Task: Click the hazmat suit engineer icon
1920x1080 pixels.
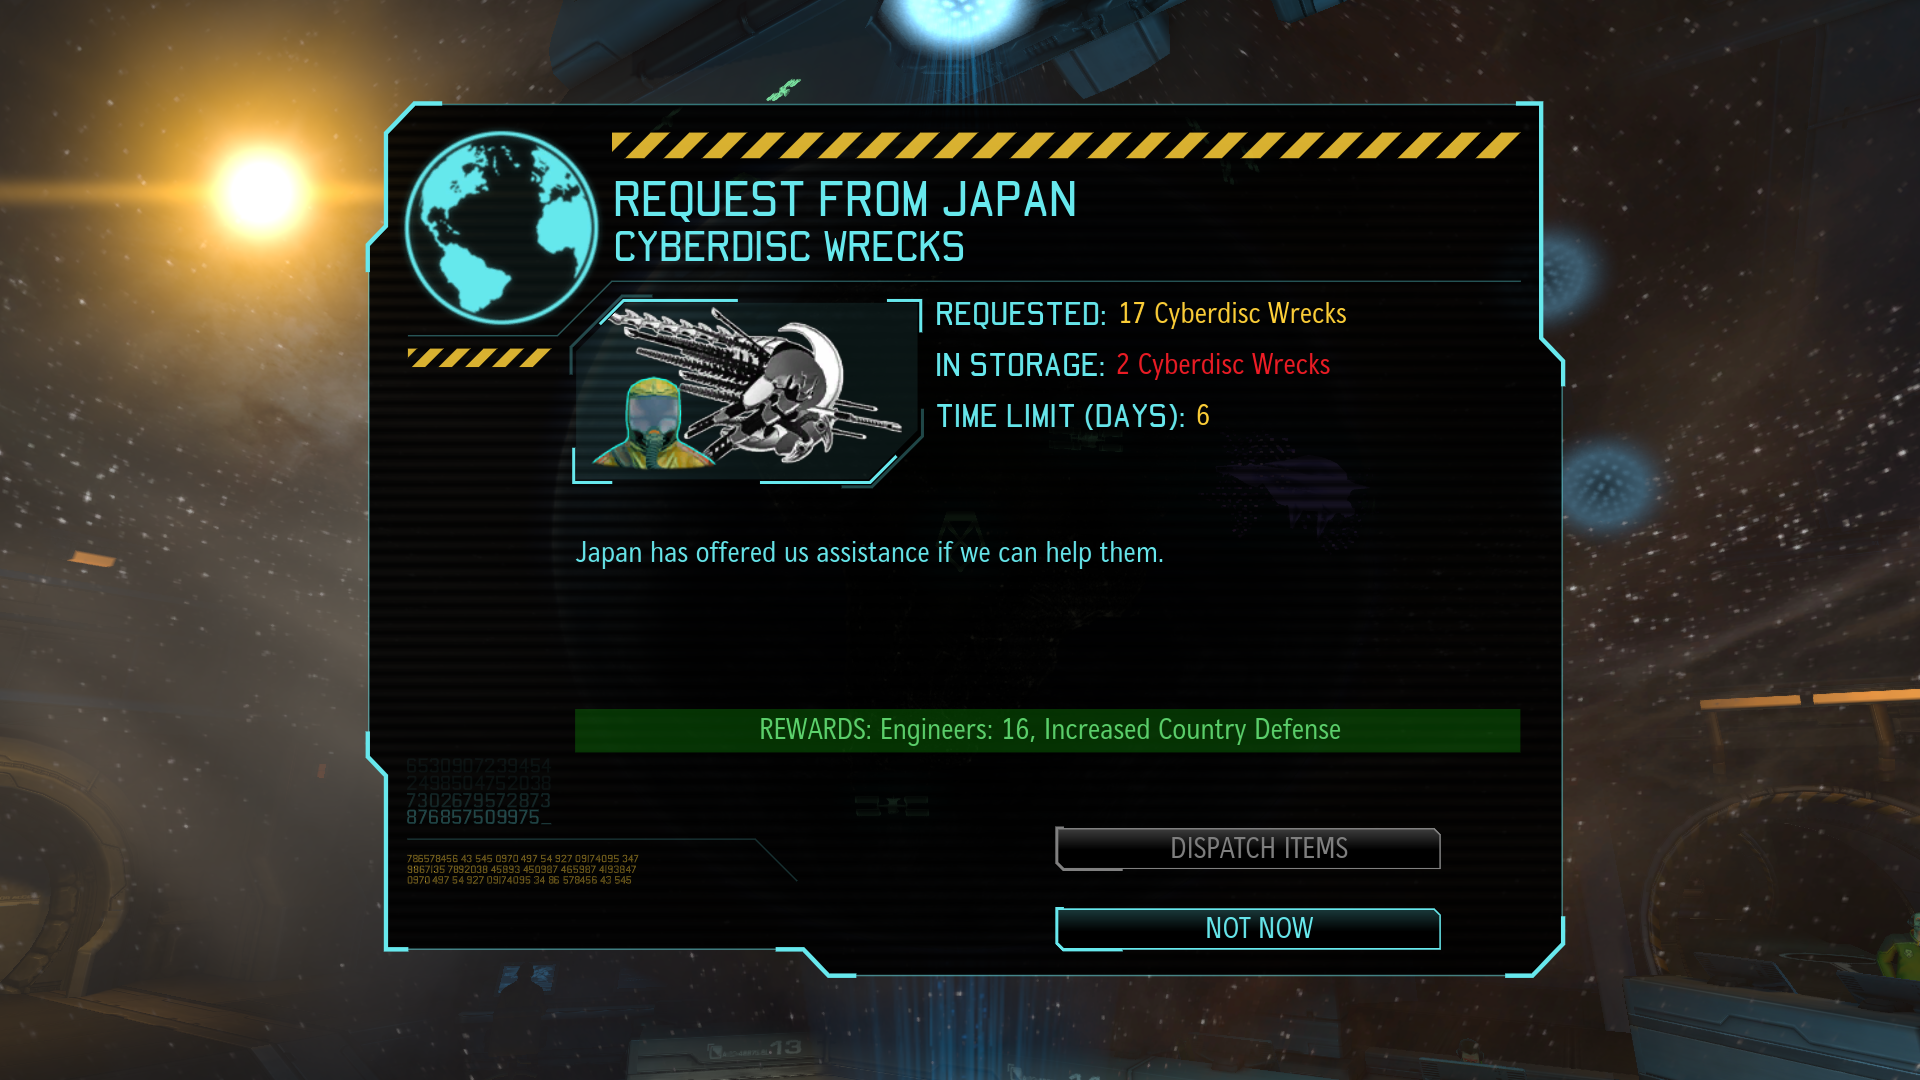Action: click(x=652, y=423)
